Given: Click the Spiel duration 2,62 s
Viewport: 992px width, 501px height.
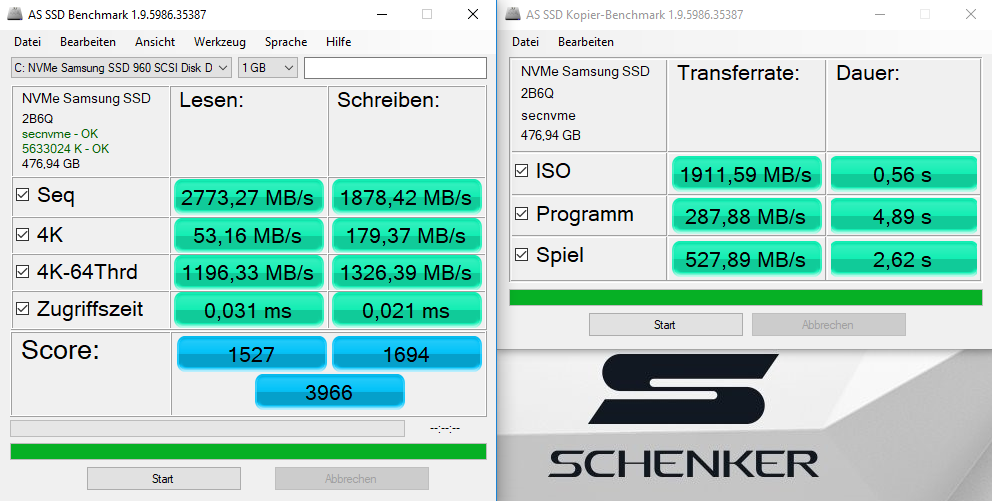Looking at the screenshot, I should [x=903, y=258].
